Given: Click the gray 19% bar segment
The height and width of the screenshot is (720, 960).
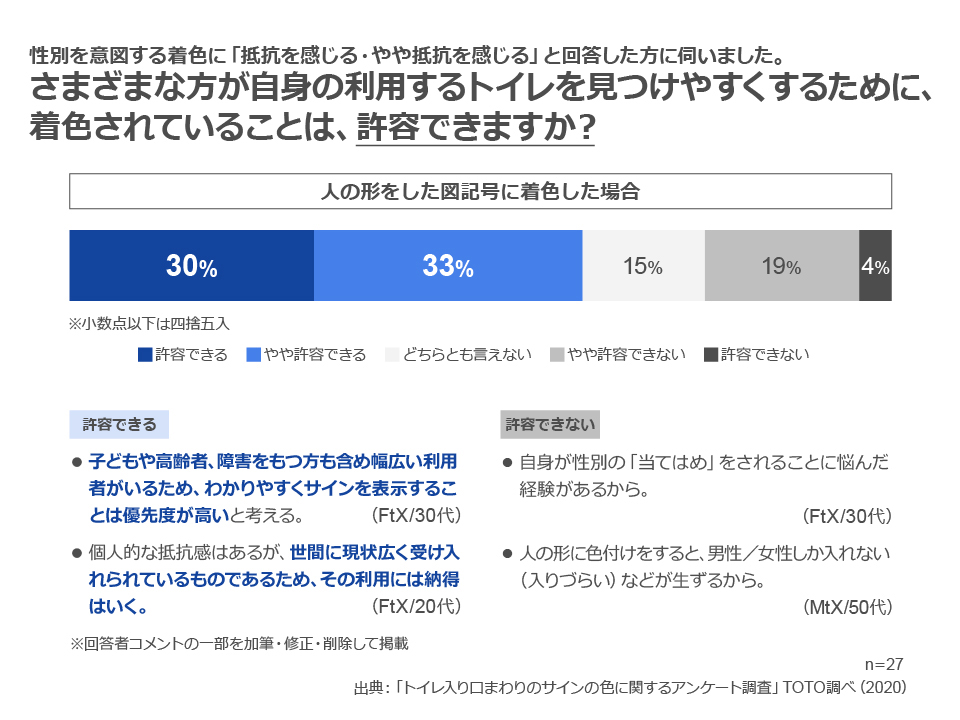Looking at the screenshot, I should point(782,265).
